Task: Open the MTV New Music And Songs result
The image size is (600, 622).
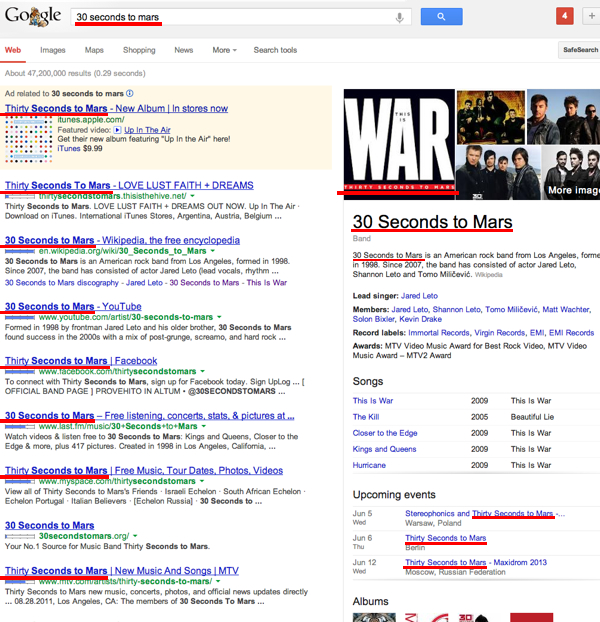Action: click(x=122, y=570)
